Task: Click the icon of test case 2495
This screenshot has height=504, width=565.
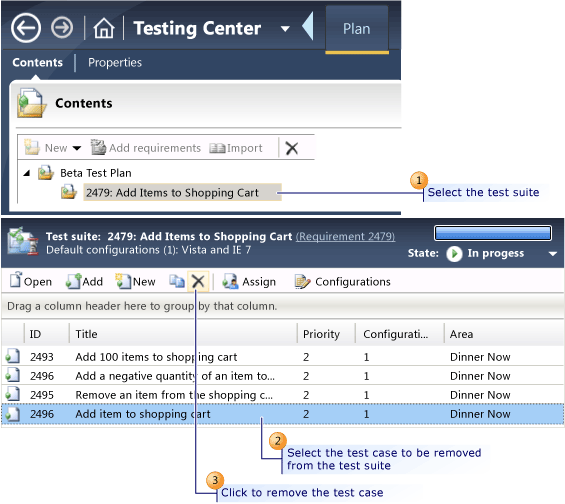Action: tap(12, 394)
